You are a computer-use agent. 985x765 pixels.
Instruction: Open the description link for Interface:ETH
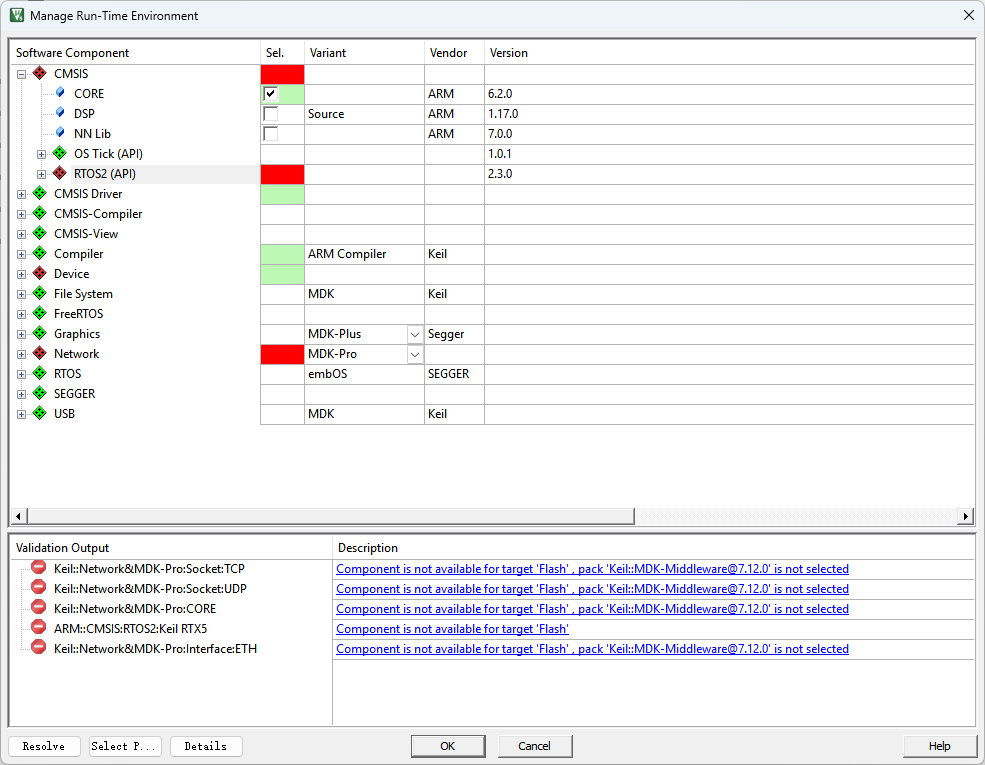592,649
